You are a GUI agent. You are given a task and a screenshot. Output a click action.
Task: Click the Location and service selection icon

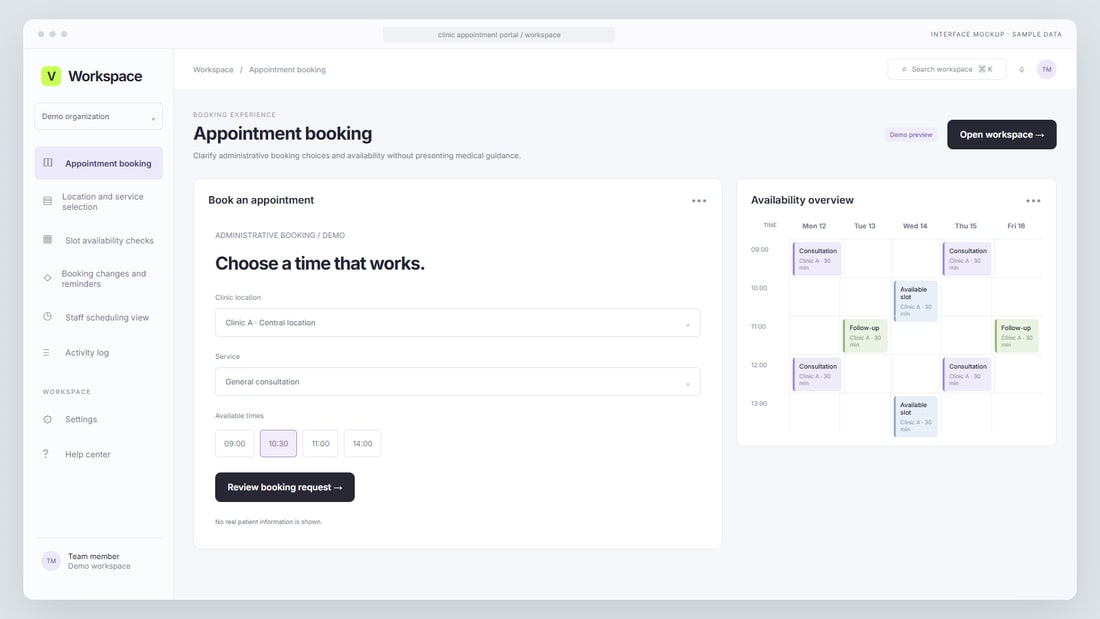tap(48, 201)
